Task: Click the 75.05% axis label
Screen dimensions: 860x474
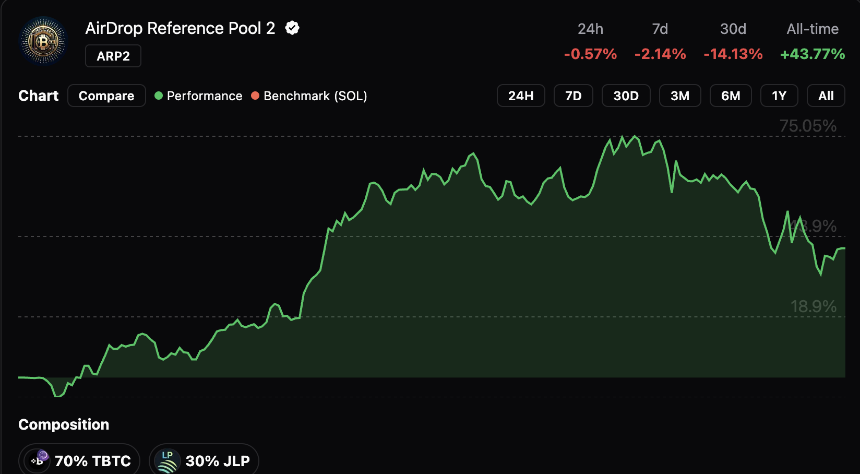Action: [x=808, y=127]
